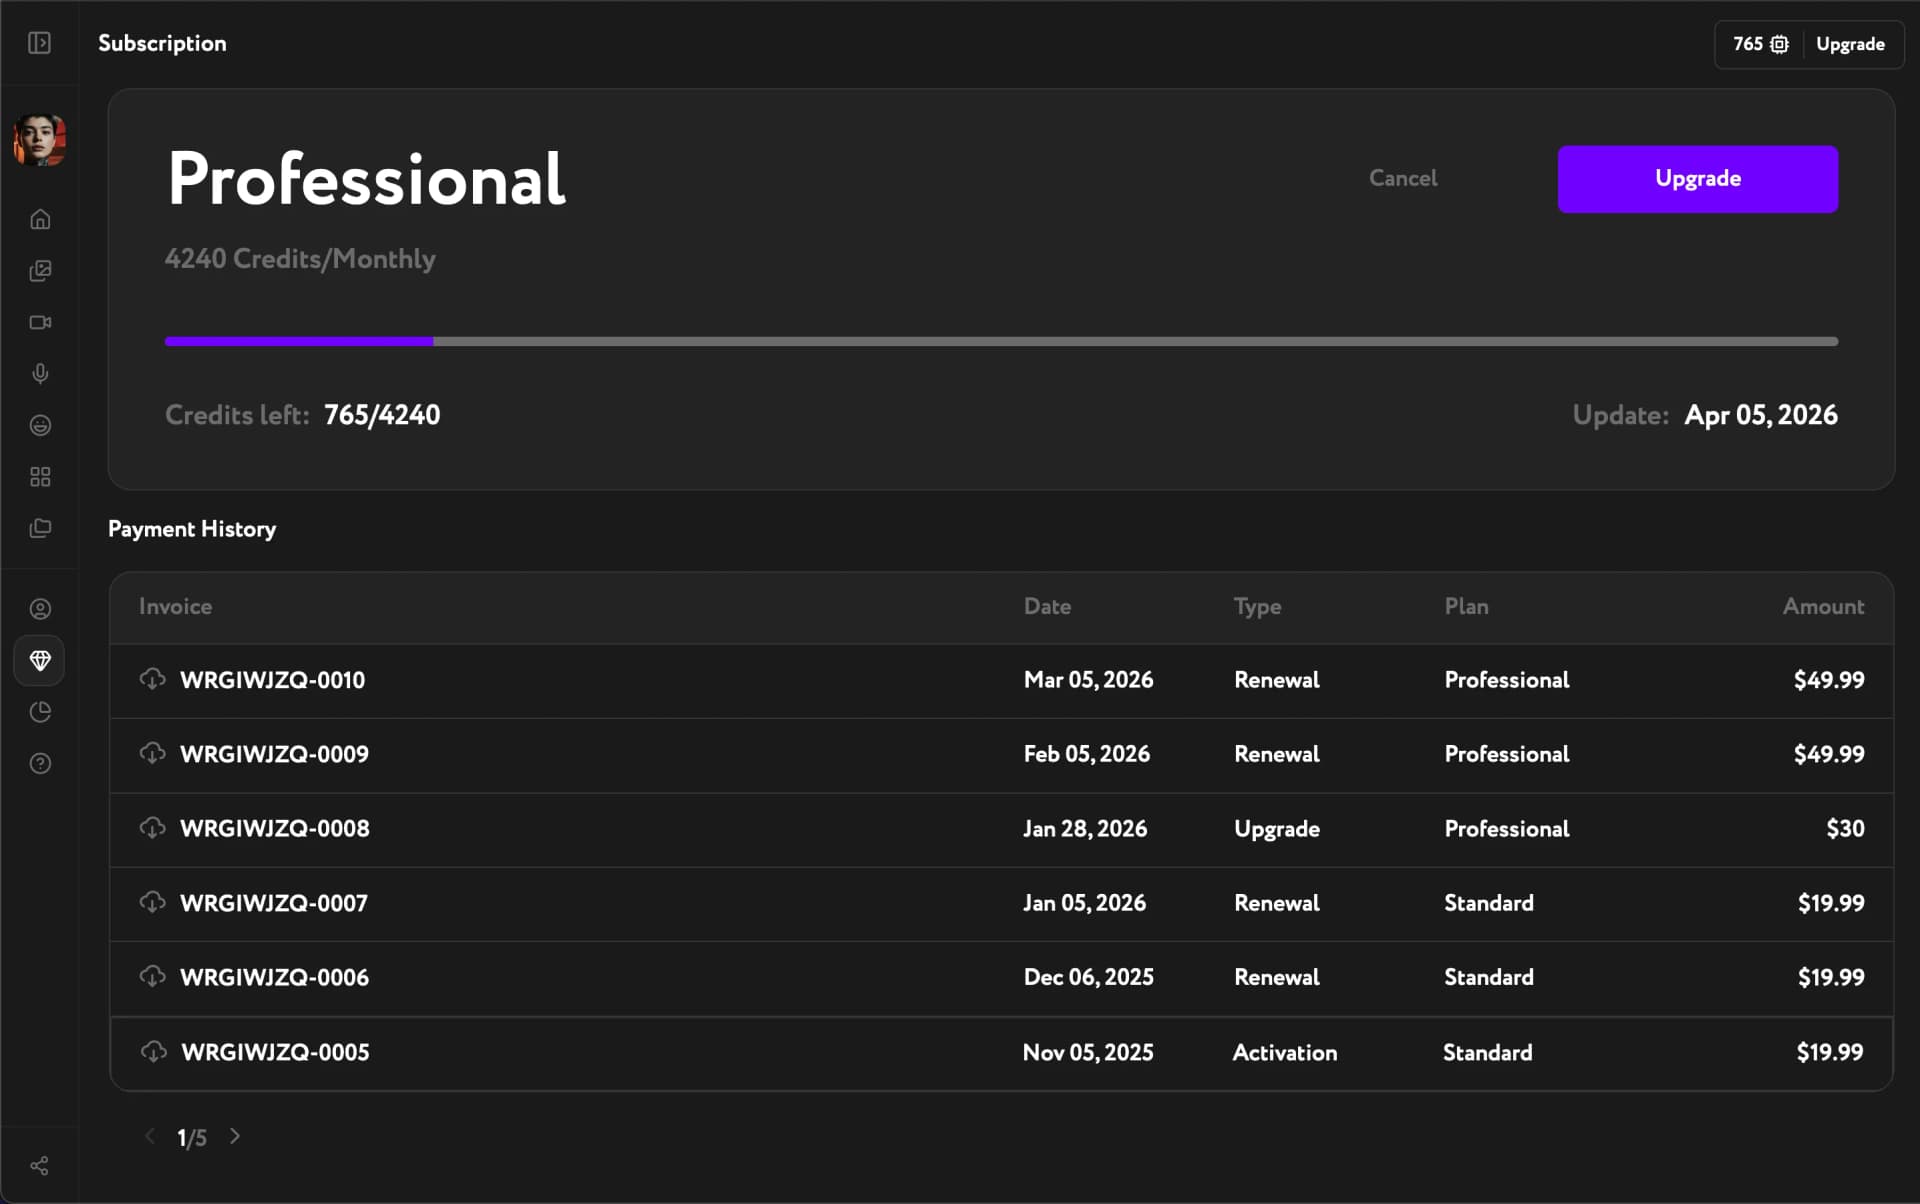Open the image generation sidebar icon
The image size is (1920, 1204).
(40, 271)
